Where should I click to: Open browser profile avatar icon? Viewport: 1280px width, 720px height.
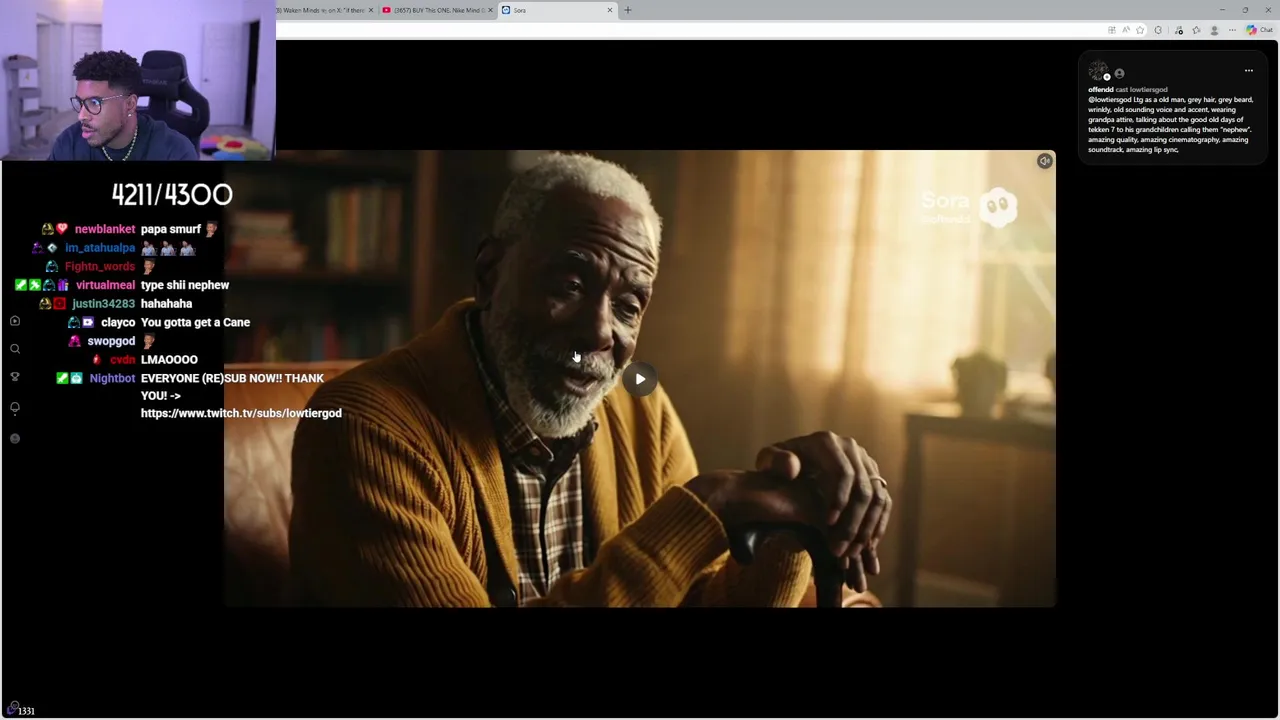1214,30
